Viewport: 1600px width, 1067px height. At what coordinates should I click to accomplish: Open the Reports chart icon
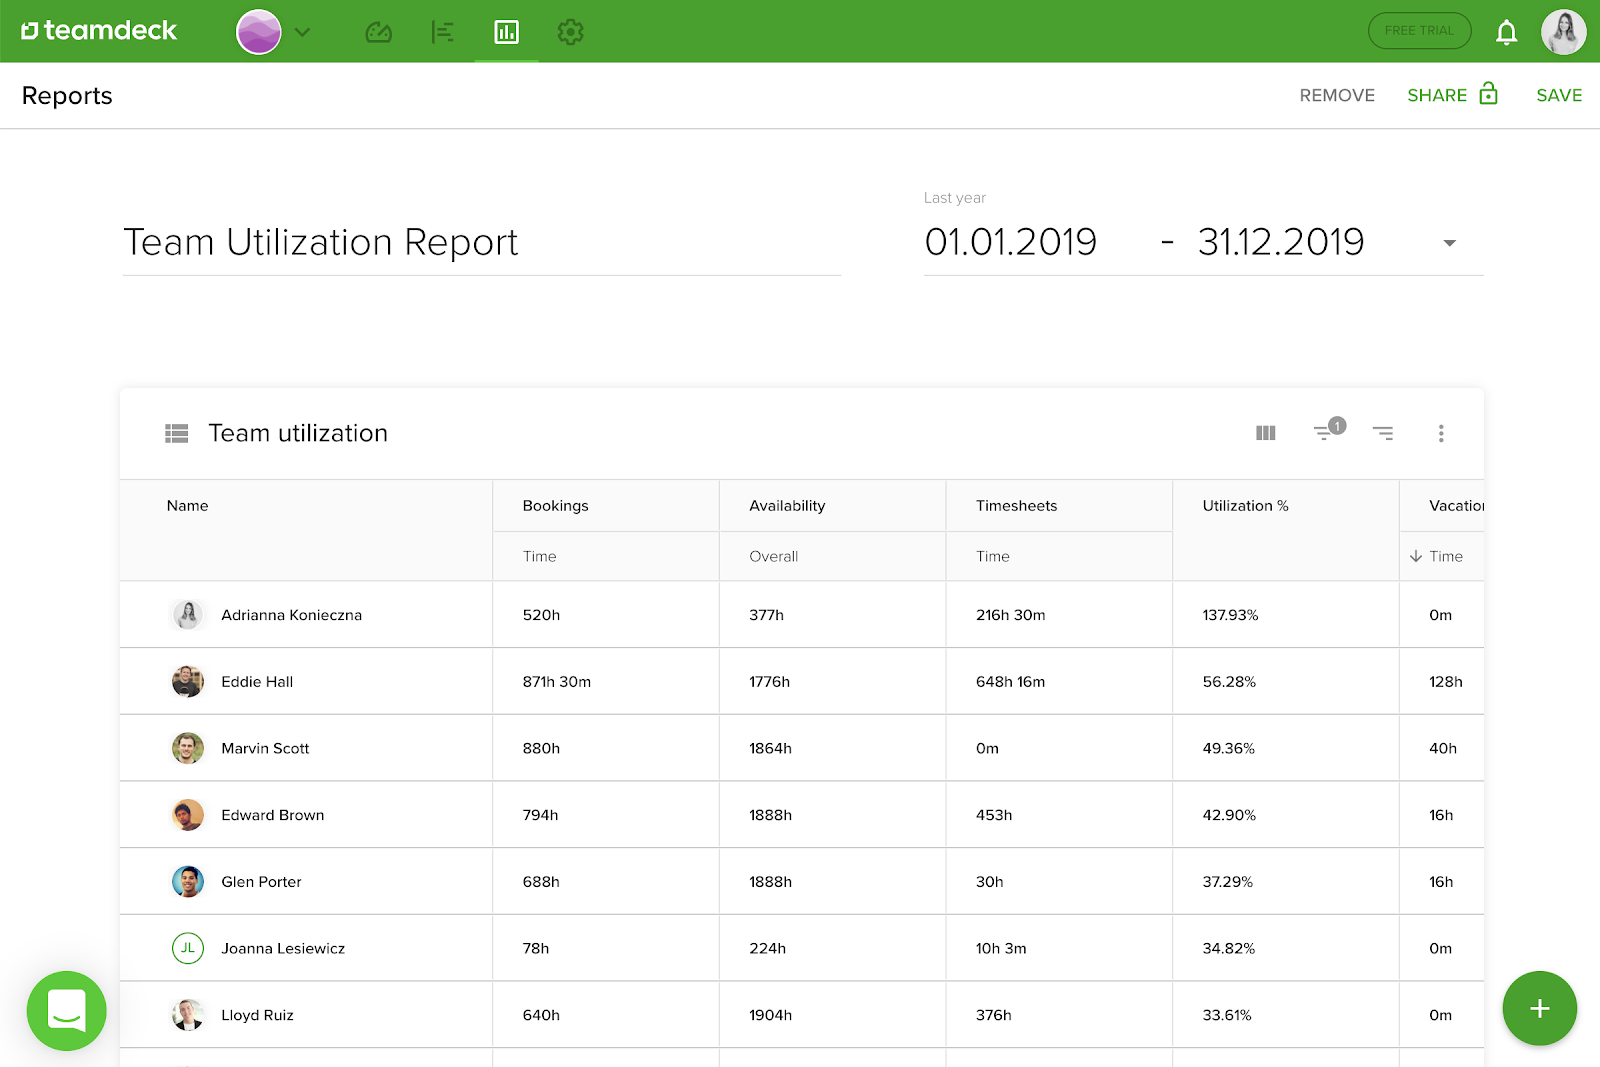tap(507, 32)
